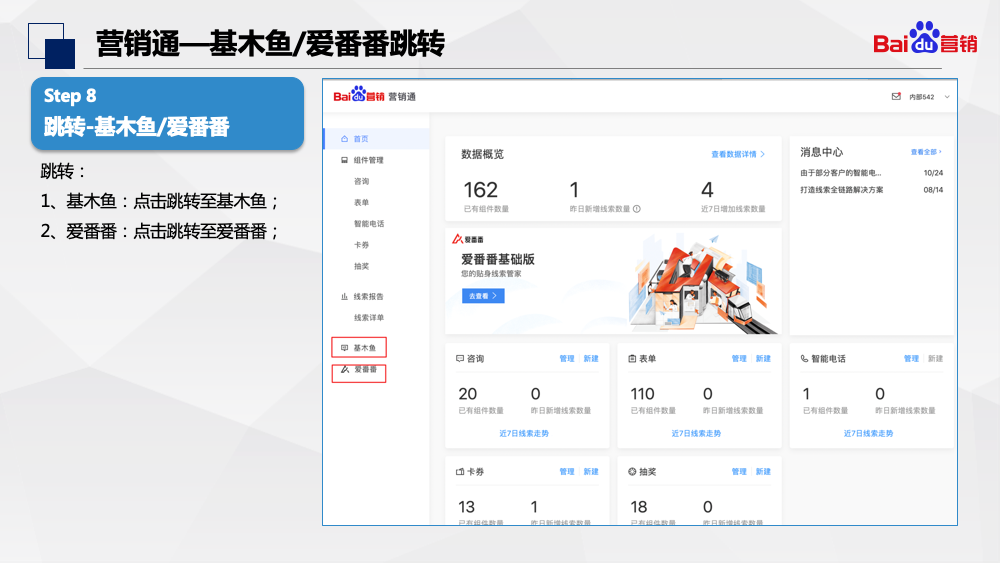Click the 智能电话 card phone icon

[x=804, y=359]
